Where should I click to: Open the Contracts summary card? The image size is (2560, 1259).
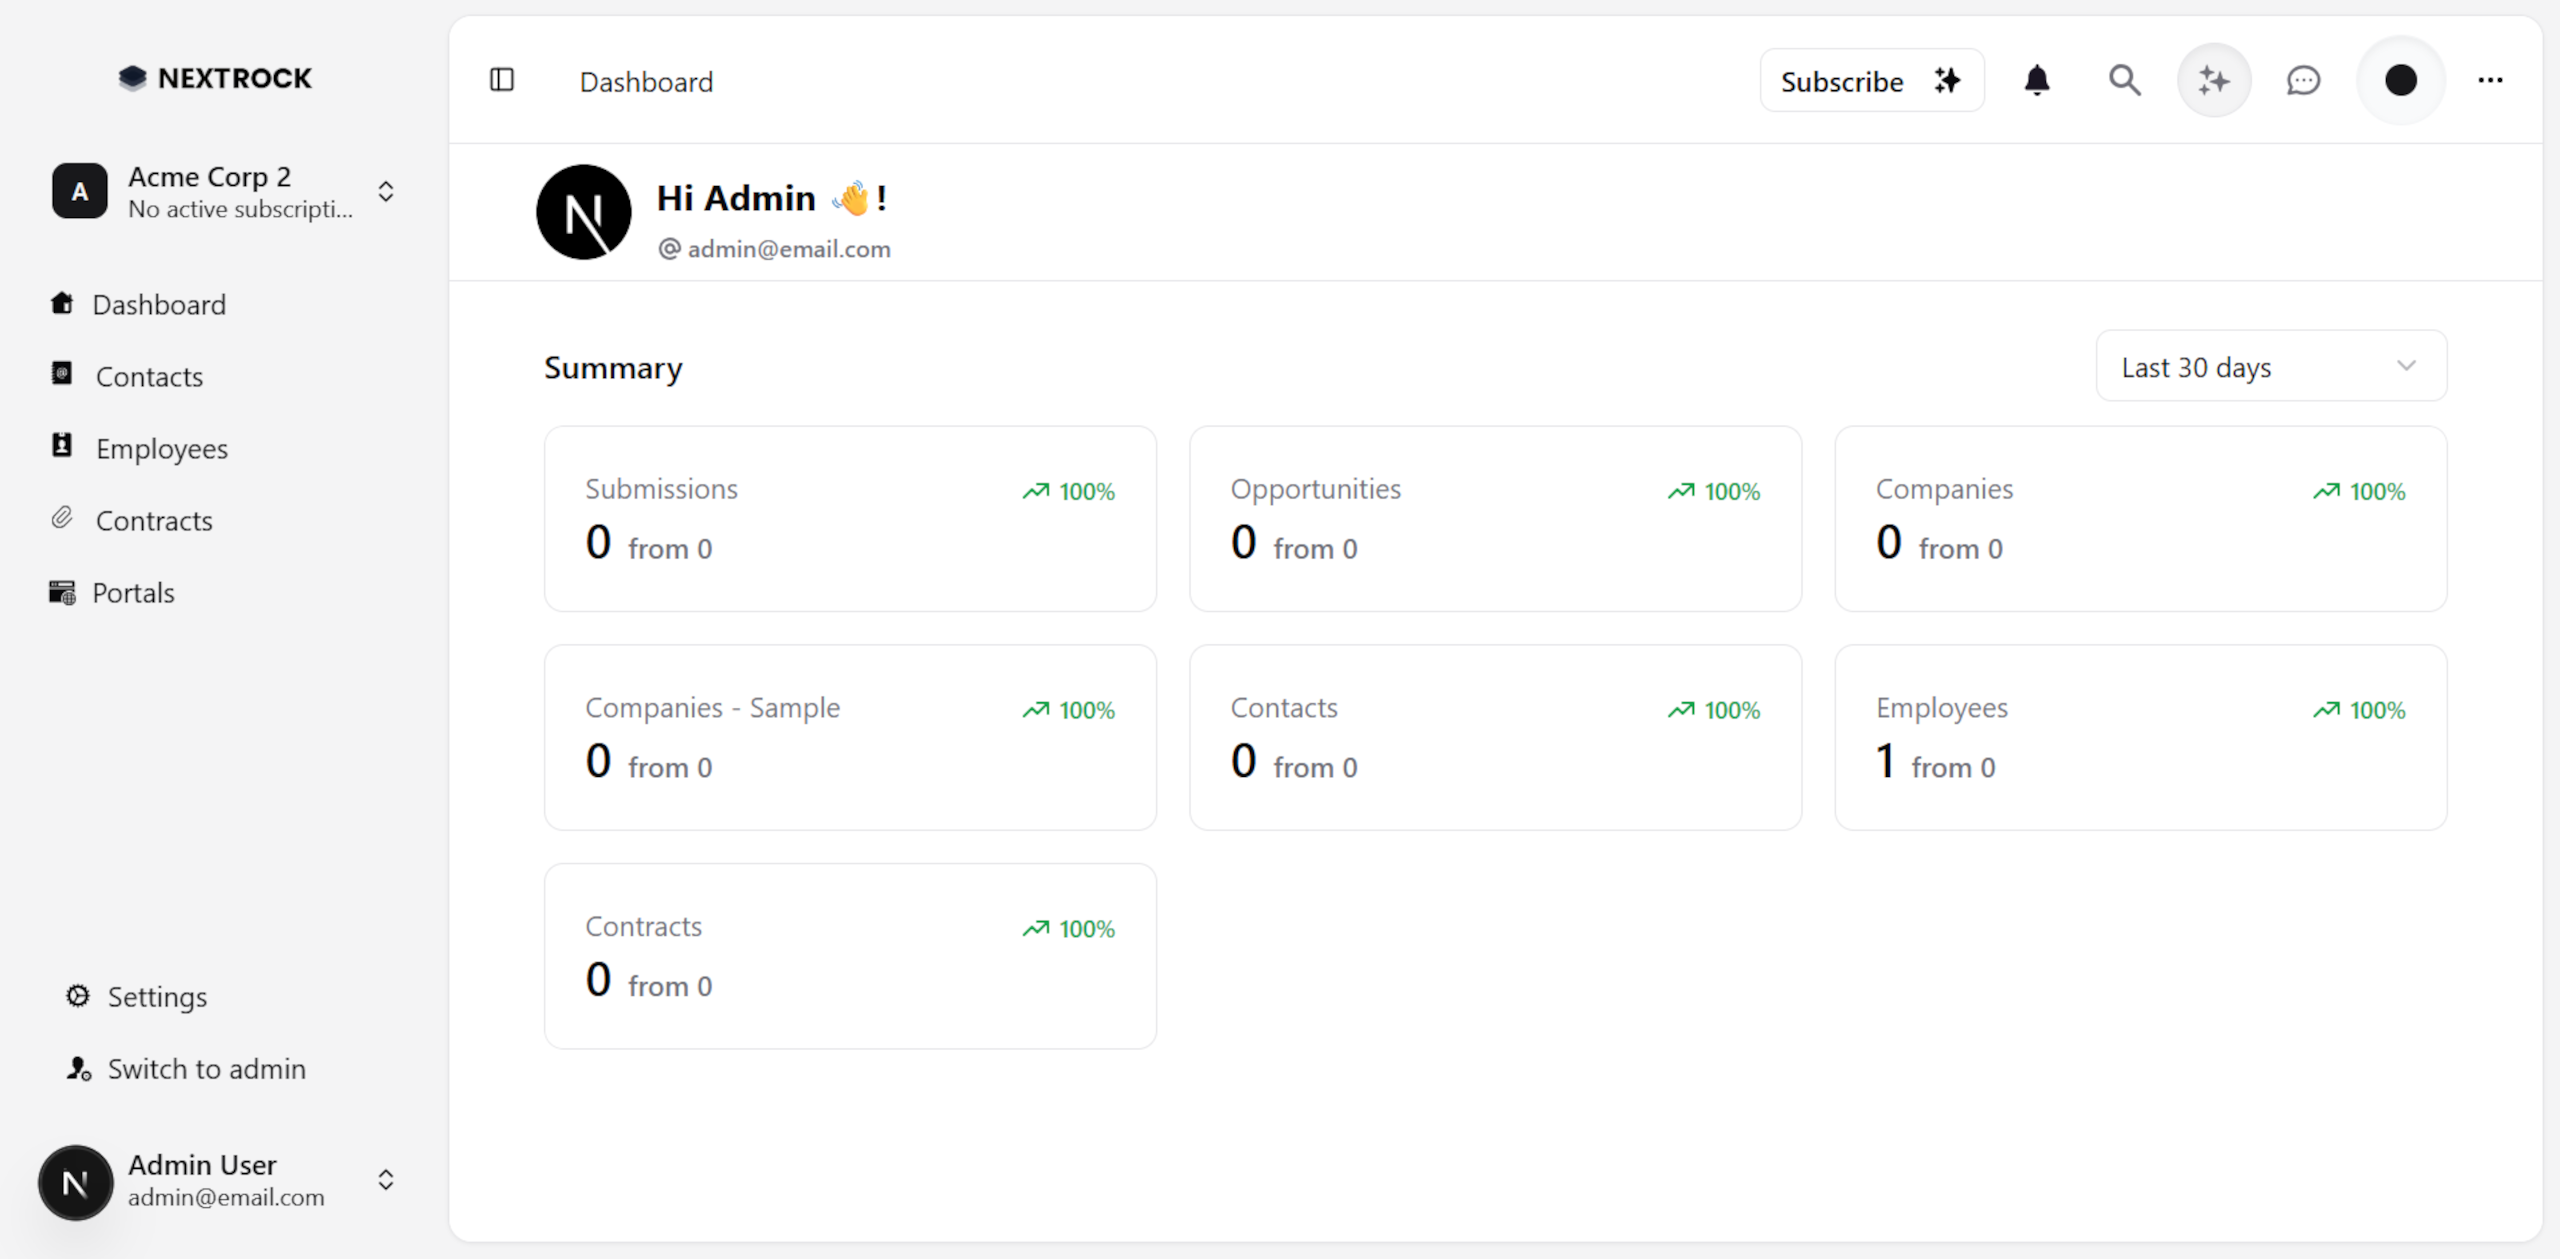point(849,955)
